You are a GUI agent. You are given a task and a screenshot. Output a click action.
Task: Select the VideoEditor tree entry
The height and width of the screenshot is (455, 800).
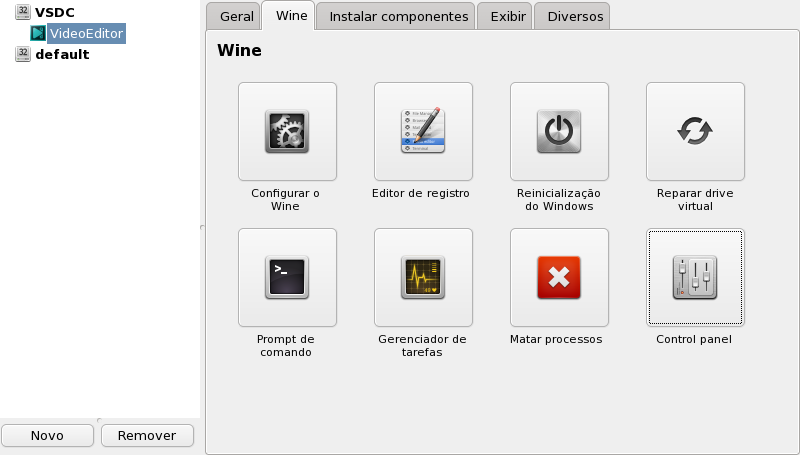tap(86, 33)
